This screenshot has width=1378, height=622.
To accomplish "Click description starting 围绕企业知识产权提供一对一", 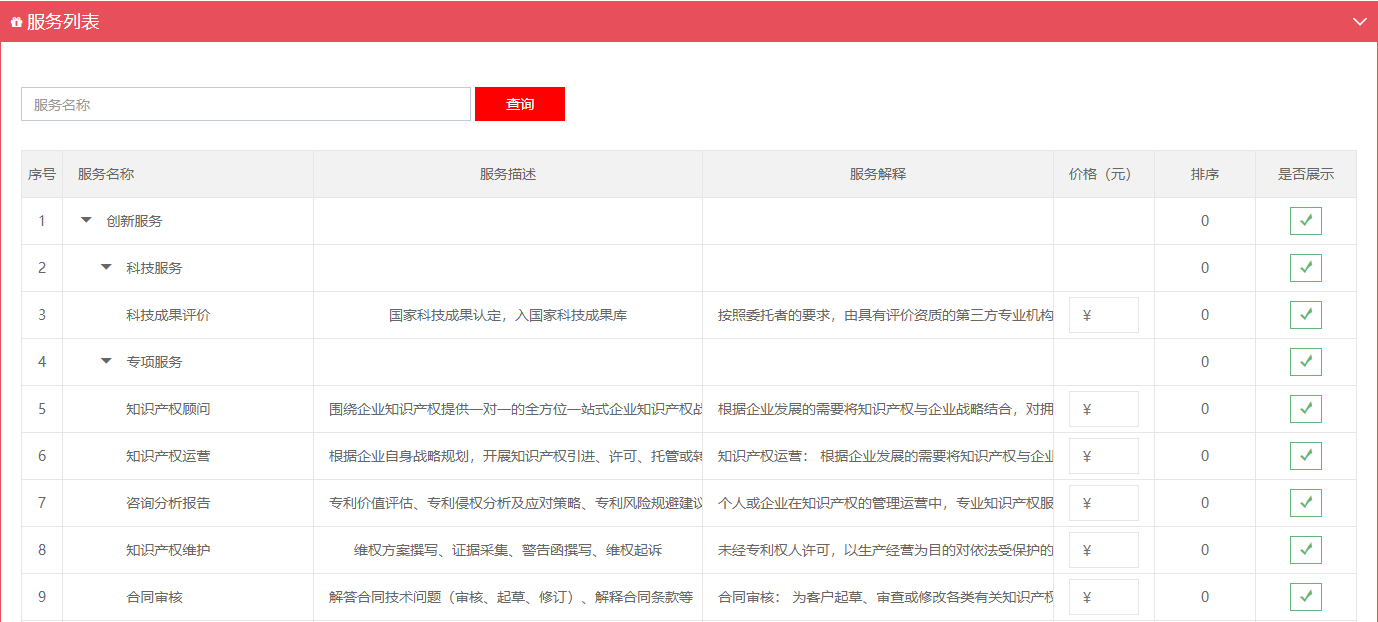I will (515, 409).
